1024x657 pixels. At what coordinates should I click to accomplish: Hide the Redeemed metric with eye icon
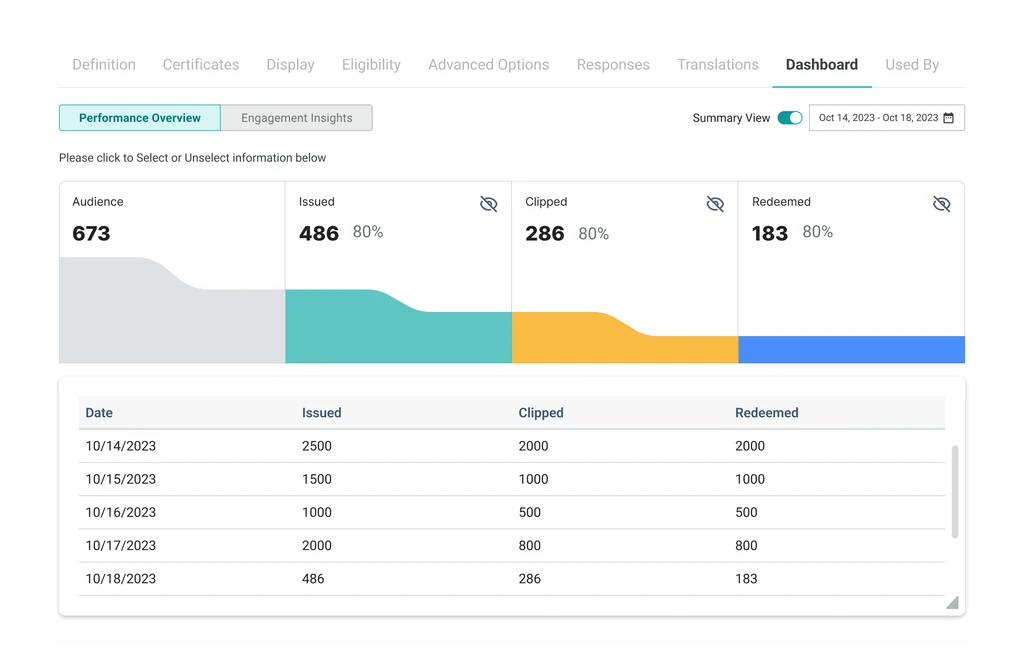click(x=942, y=204)
